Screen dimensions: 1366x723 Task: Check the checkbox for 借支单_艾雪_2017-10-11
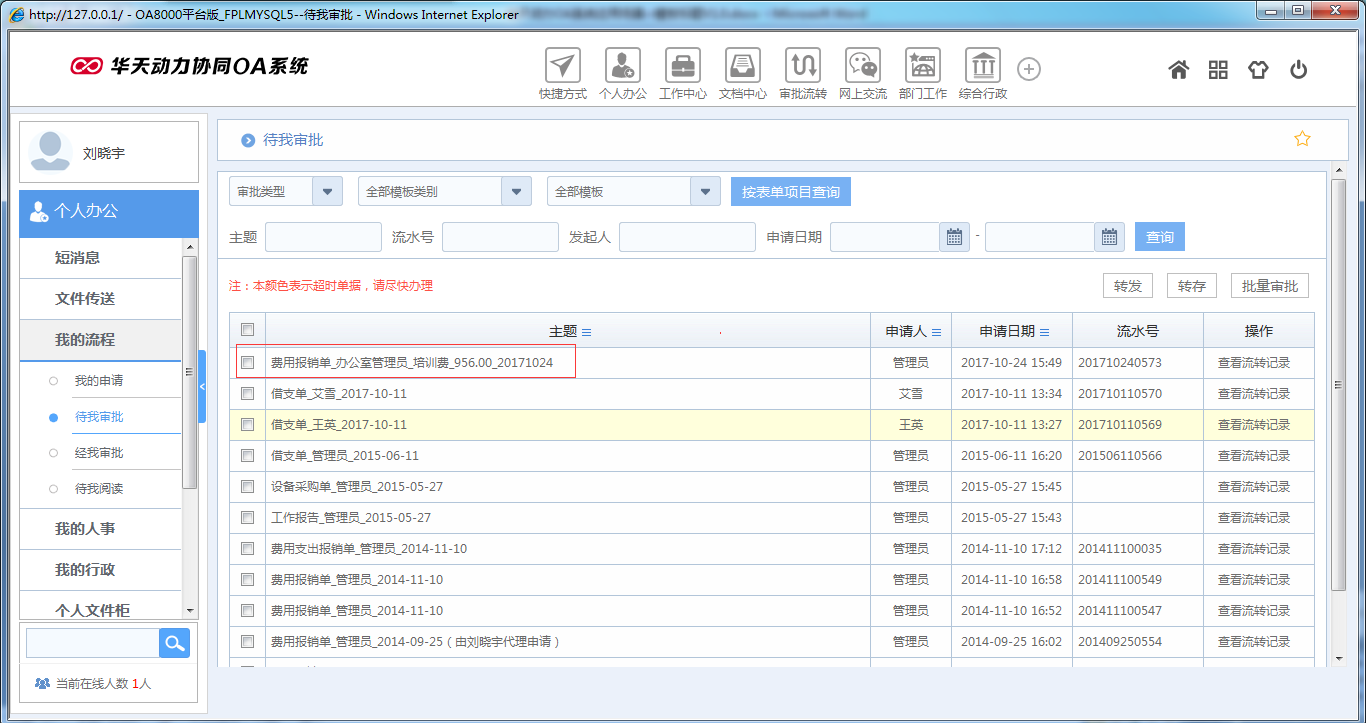click(x=247, y=393)
